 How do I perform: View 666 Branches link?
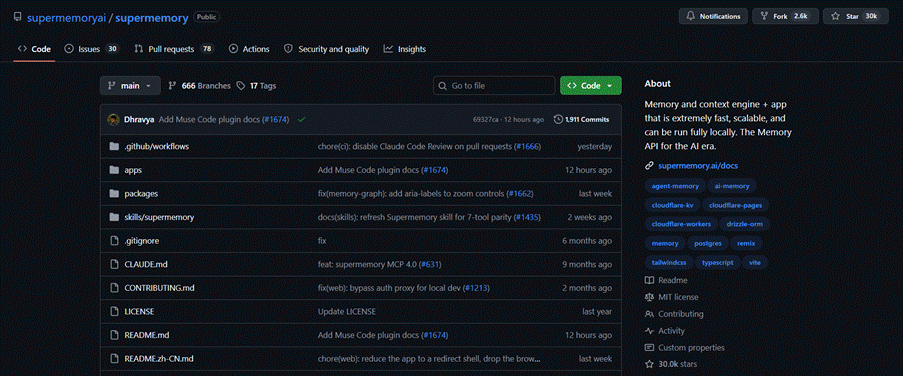(x=199, y=86)
